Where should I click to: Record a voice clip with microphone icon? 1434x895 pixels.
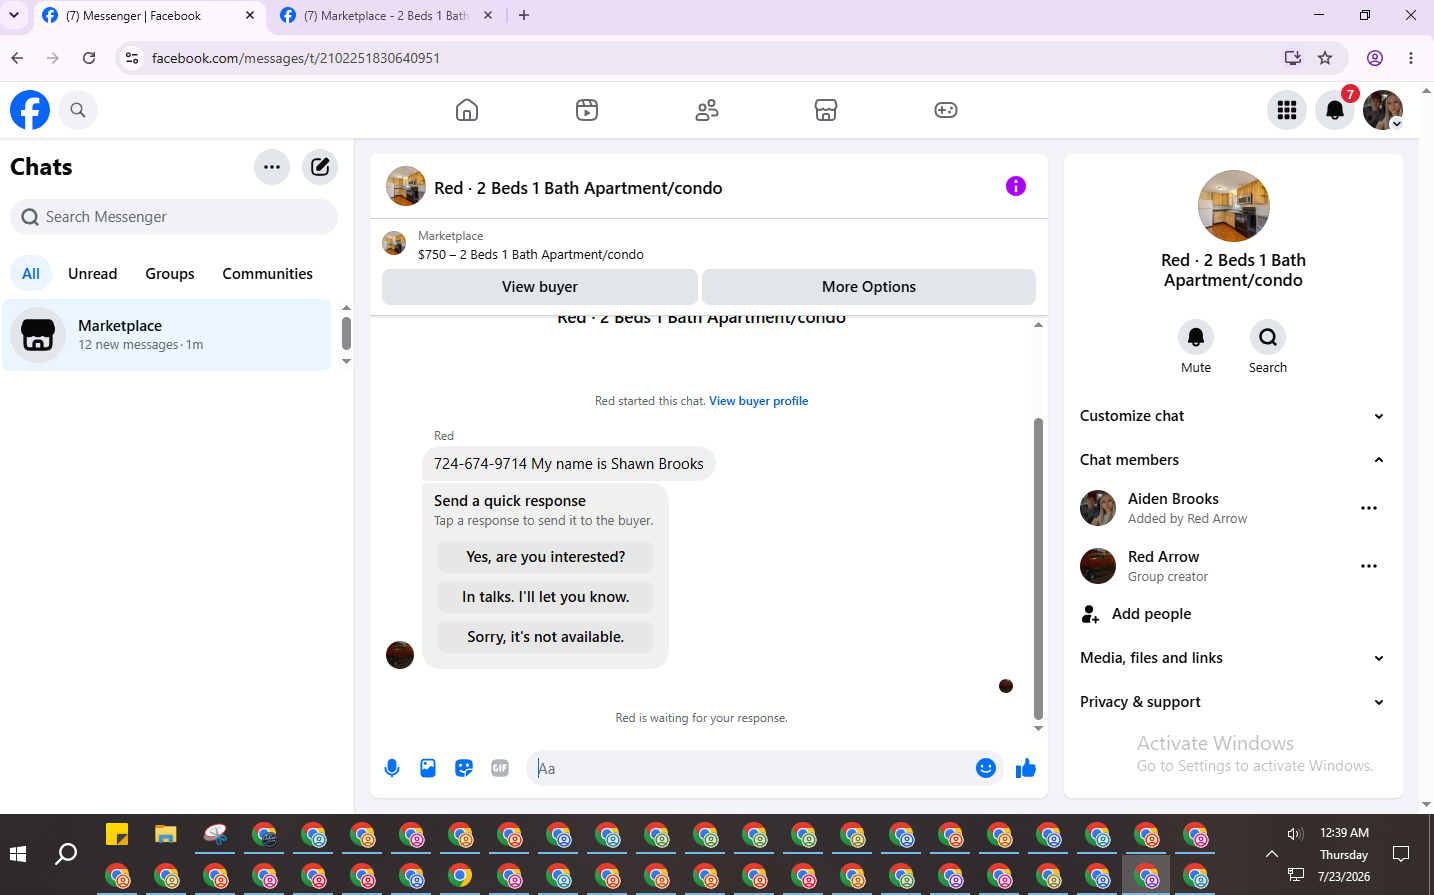(392, 768)
